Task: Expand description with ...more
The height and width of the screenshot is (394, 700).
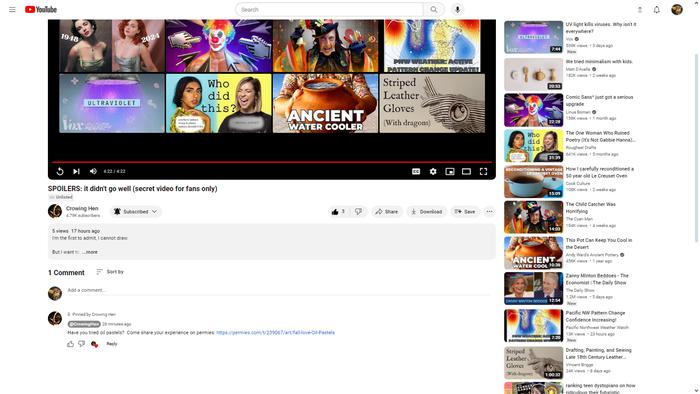Action: [90, 252]
